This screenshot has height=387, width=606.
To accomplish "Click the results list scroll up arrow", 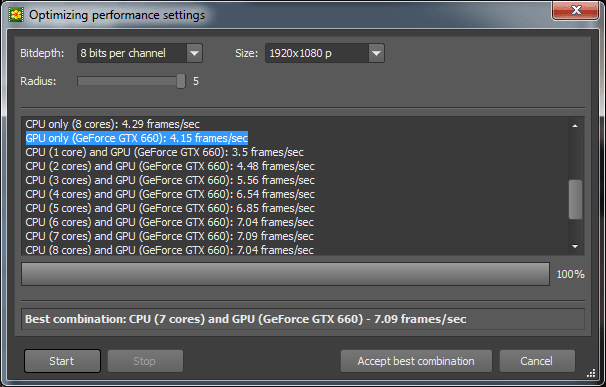I will tap(575, 126).
